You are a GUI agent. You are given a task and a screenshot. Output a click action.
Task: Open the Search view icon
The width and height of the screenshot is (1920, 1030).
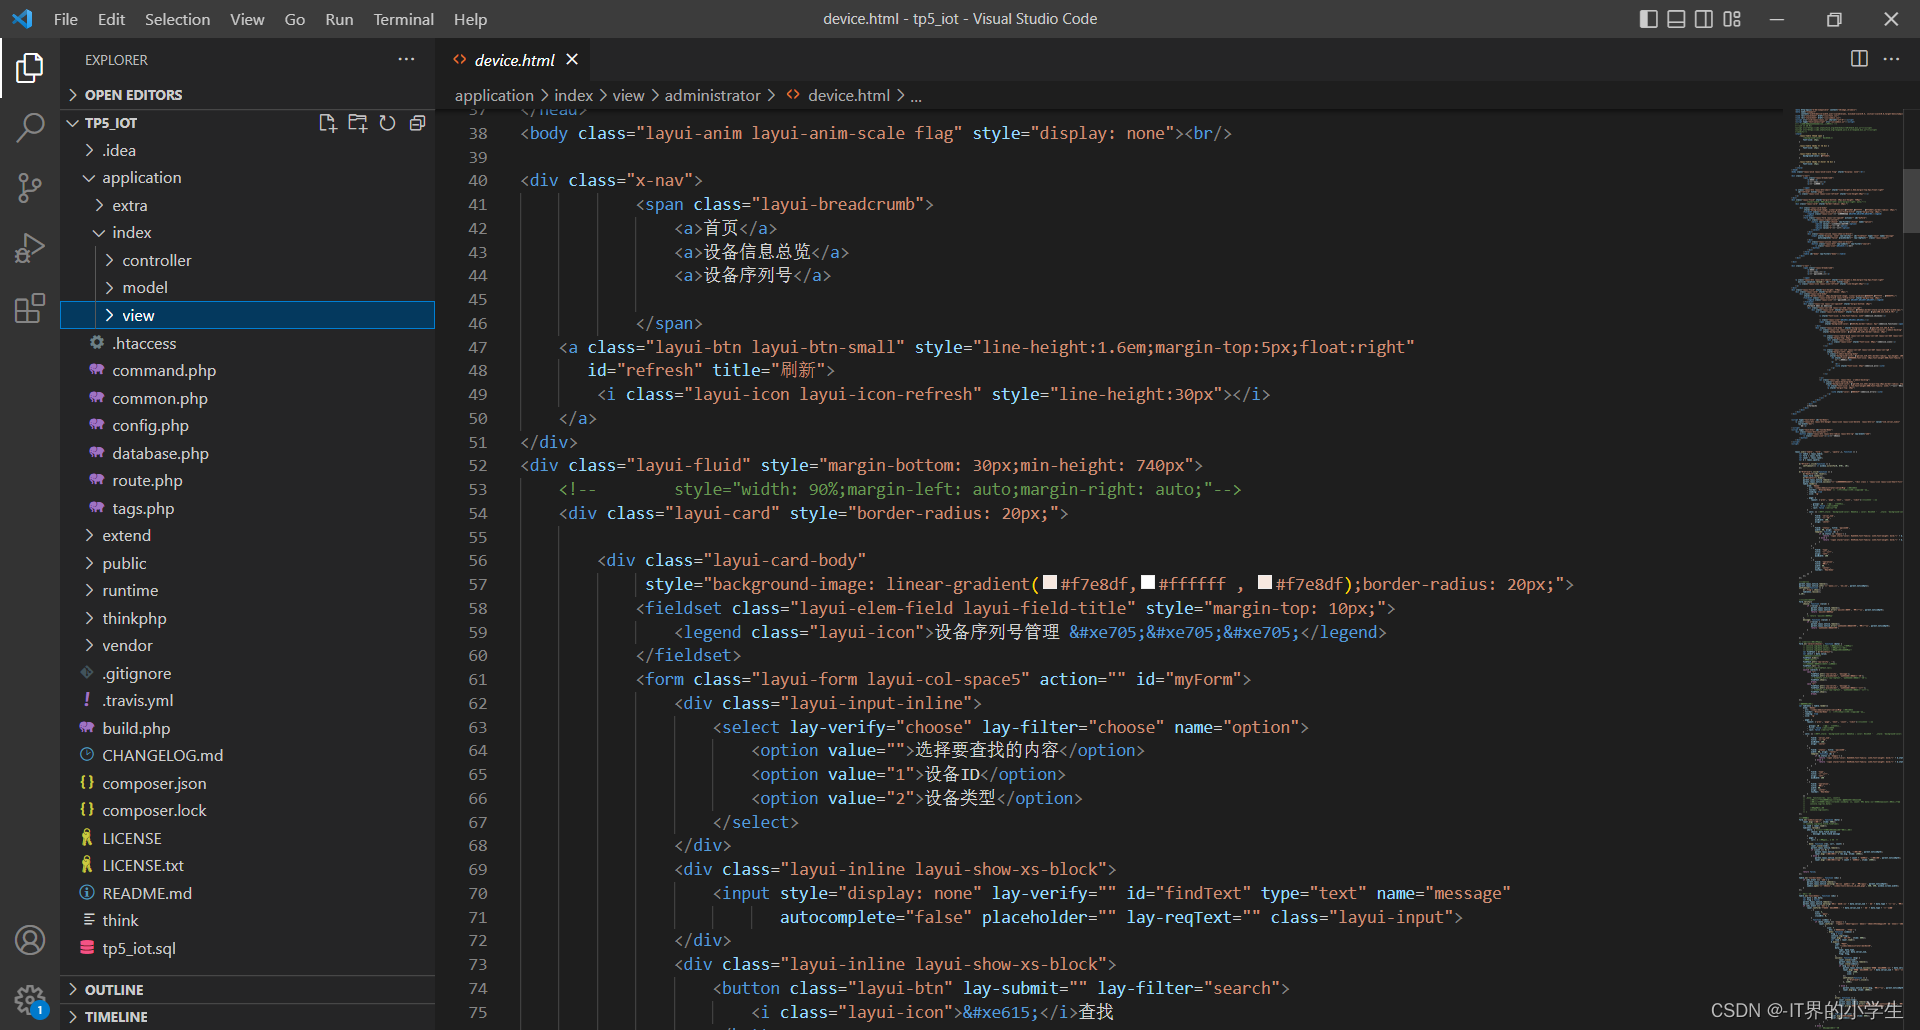point(30,127)
